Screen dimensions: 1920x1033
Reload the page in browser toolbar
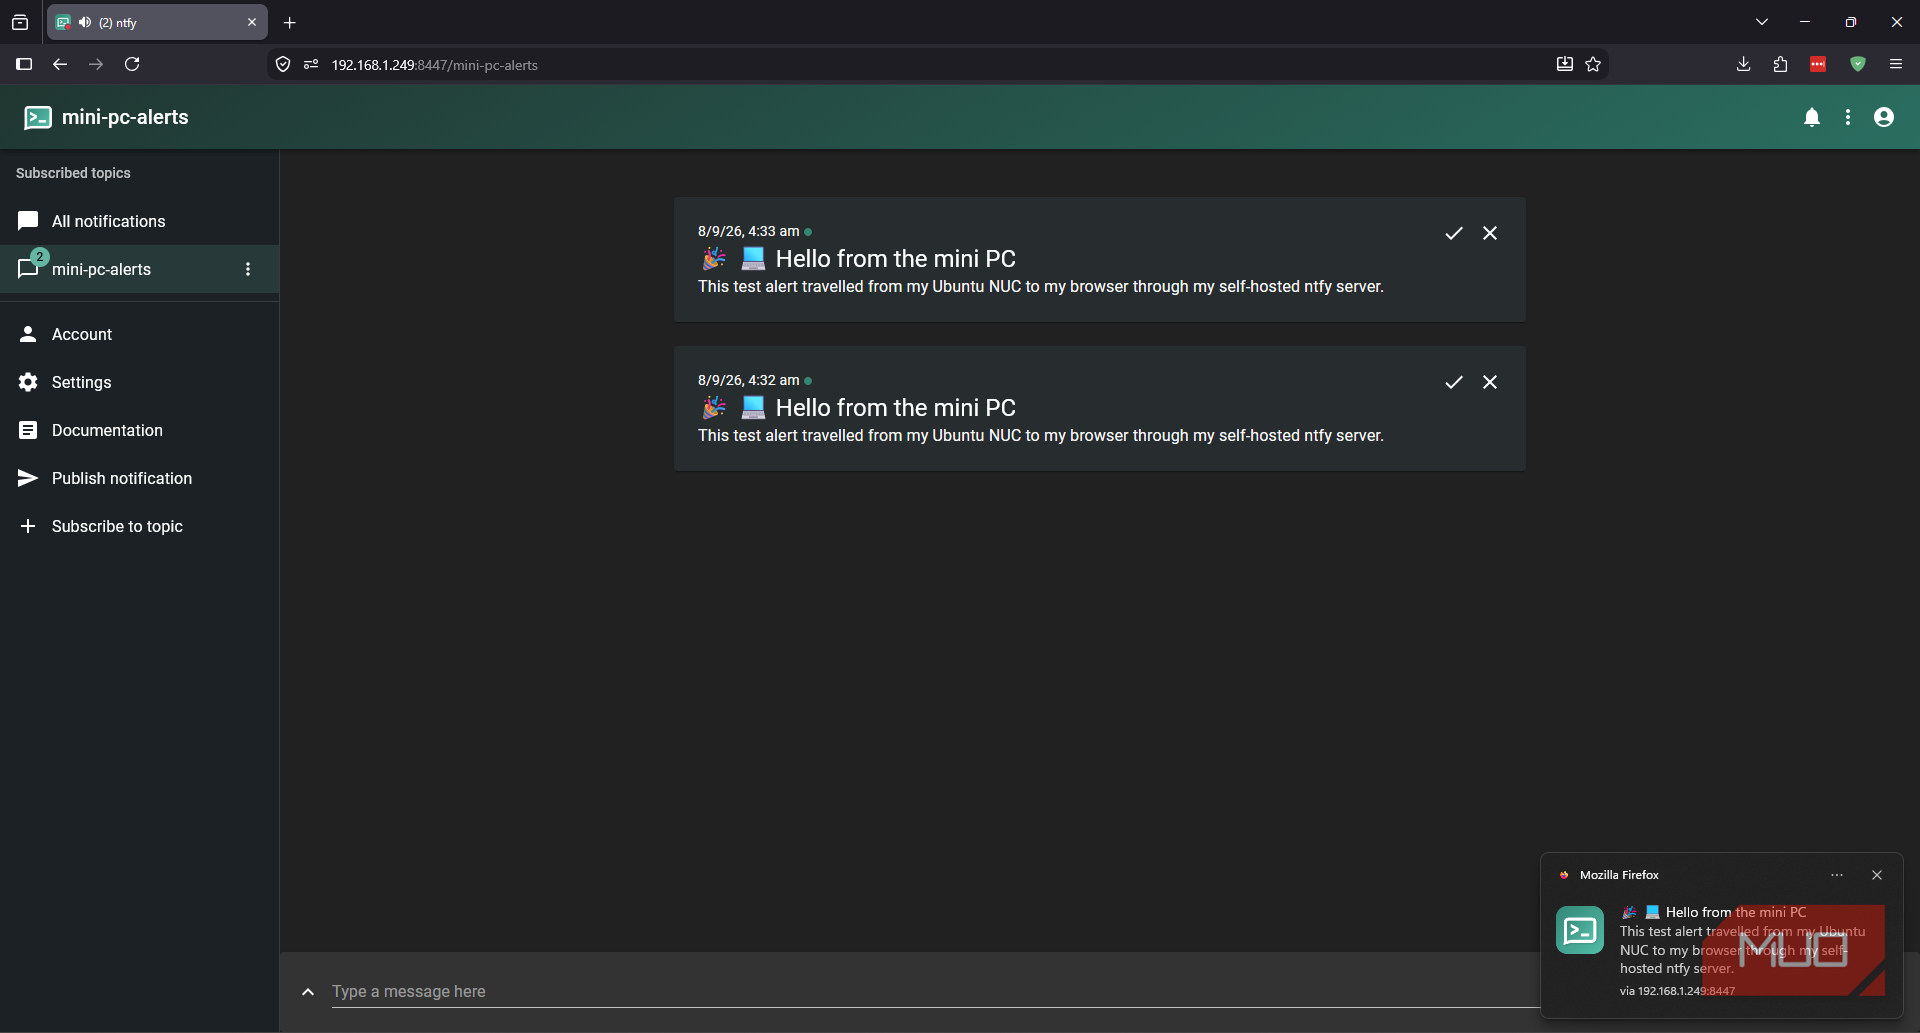132,64
